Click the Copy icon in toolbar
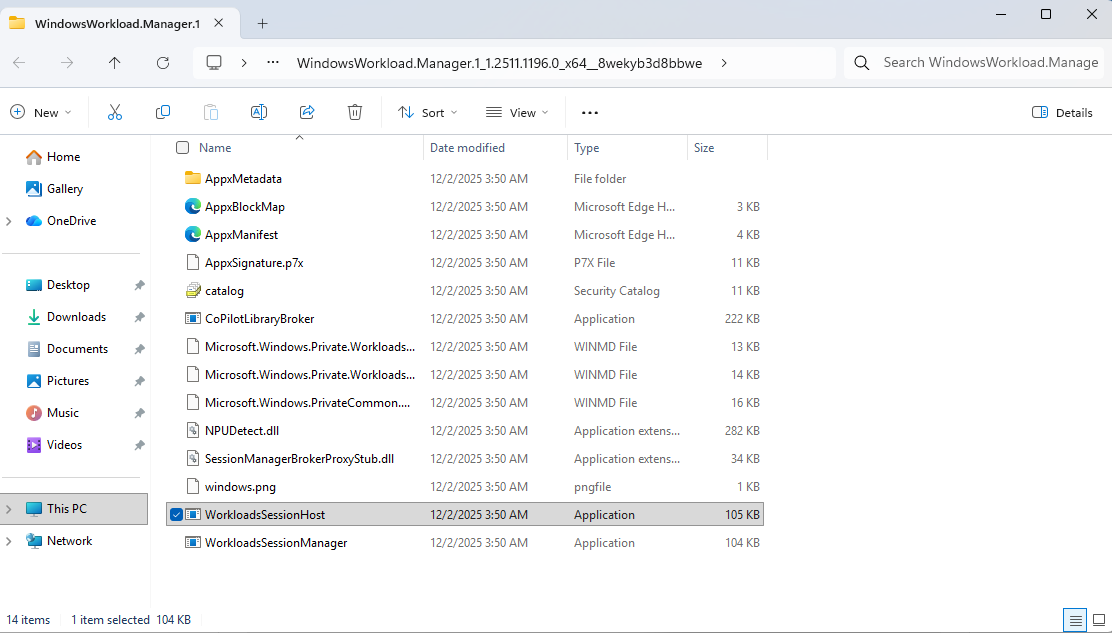1112x633 pixels. tap(163, 112)
